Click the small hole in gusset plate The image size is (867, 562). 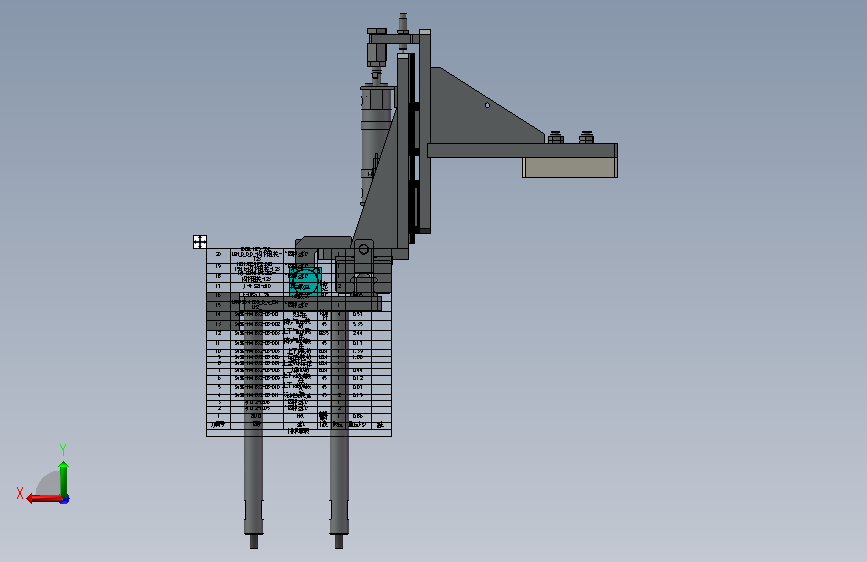487,105
